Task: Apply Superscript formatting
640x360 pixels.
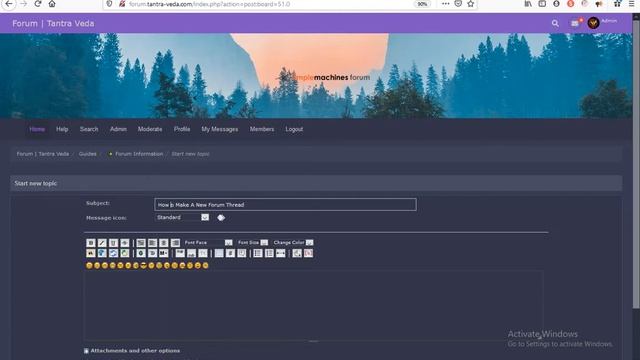Action: (180, 253)
